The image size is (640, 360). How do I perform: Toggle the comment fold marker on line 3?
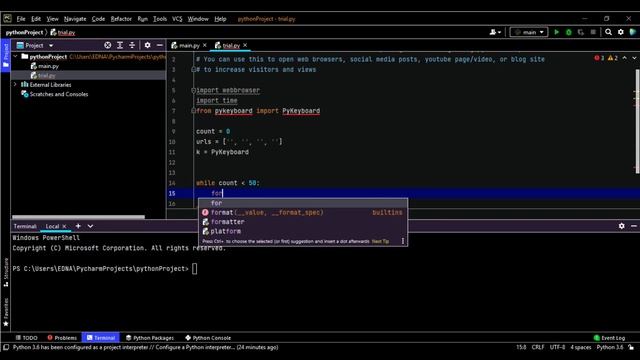(193, 69)
